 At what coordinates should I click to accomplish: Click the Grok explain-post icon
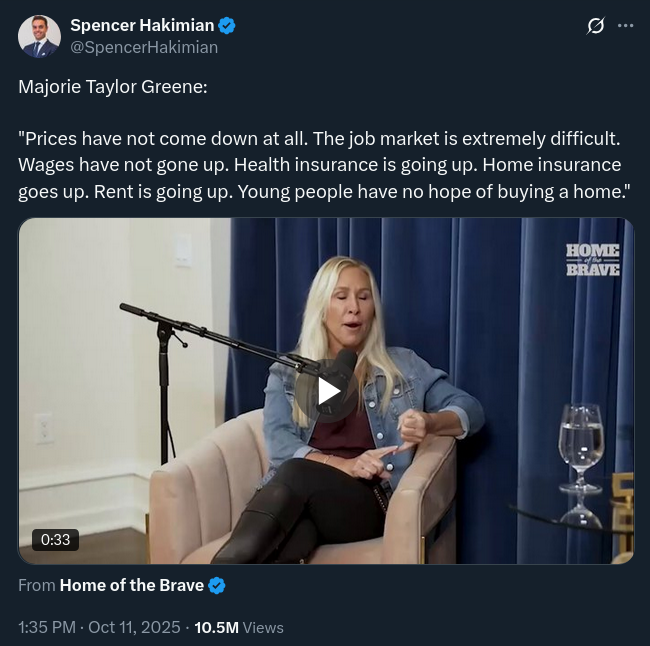(x=596, y=26)
